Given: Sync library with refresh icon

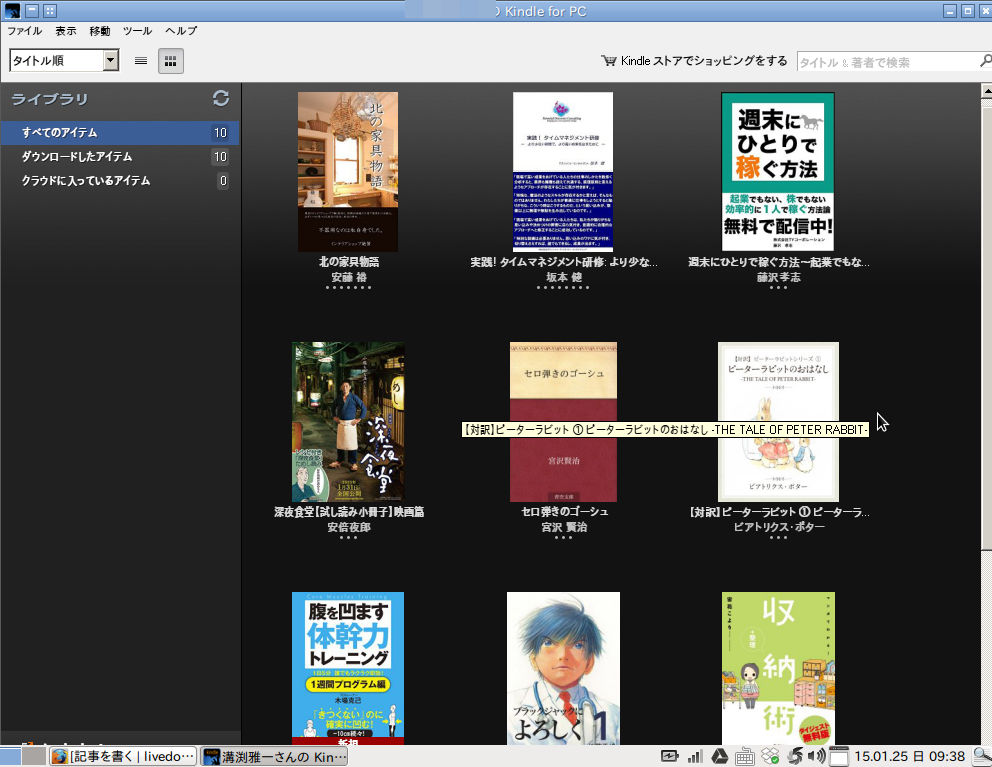Looking at the screenshot, I should click(x=221, y=98).
